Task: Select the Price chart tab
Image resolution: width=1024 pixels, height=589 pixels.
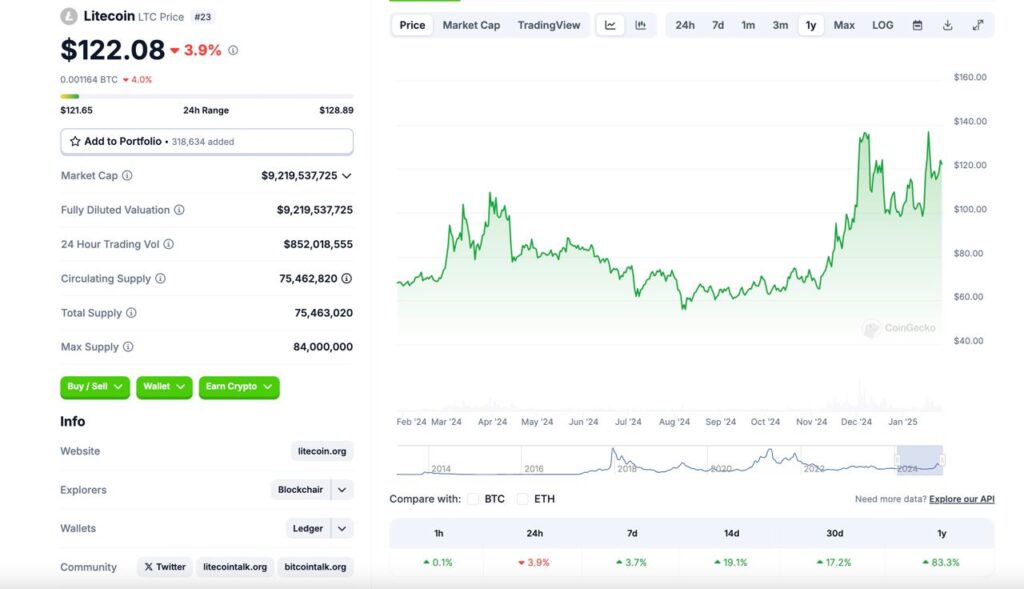Action: coord(412,25)
